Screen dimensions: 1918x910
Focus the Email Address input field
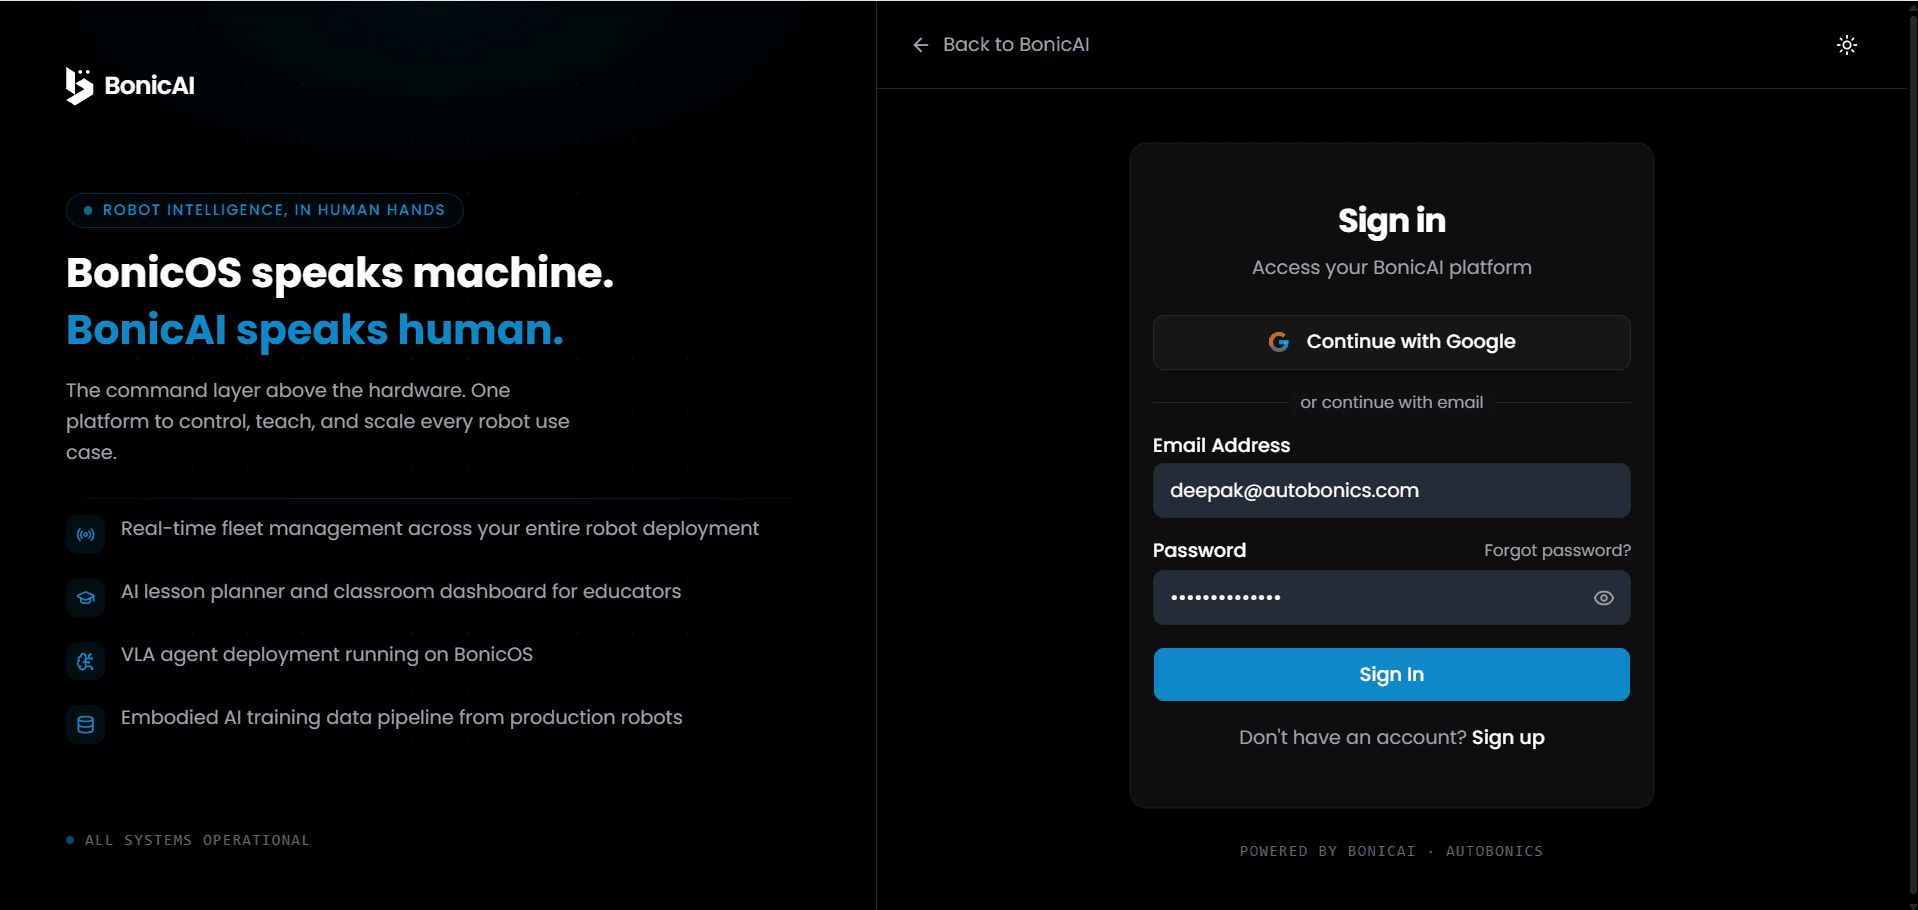click(x=1391, y=490)
